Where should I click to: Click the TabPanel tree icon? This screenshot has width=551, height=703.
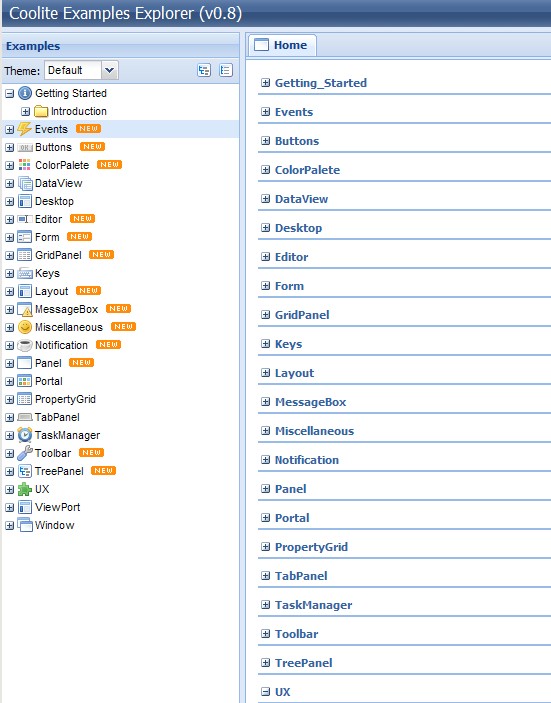click(25, 417)
